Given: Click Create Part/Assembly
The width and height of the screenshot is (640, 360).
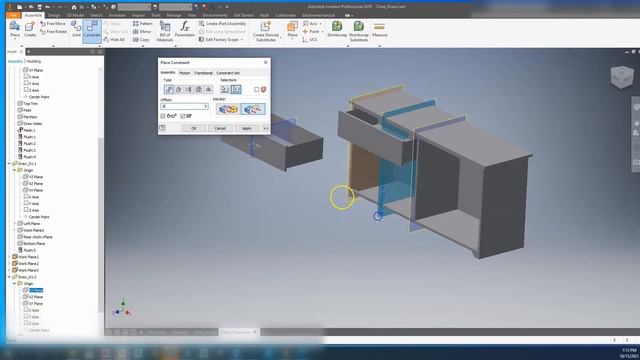Looking at the screenshot, I should [222, 24].
